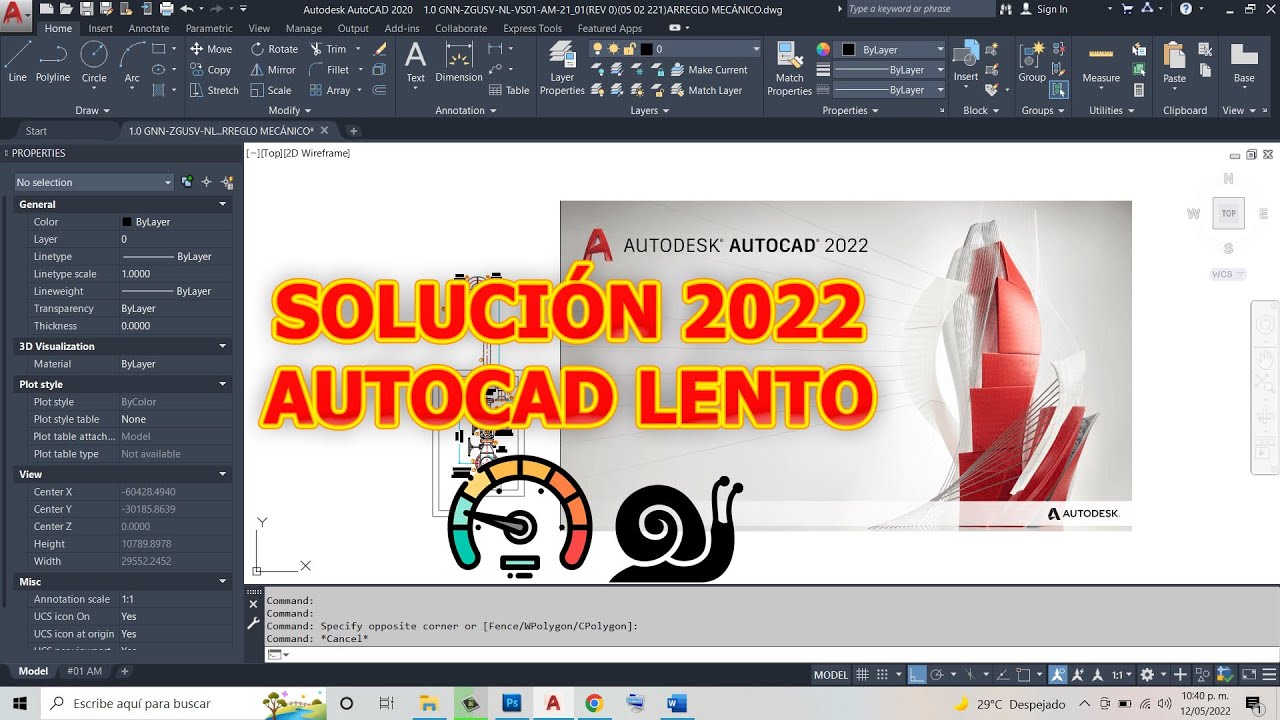1280x720 pixels.
Task: Switch to the #01 AM layout tab
Action: pos(84,672)
